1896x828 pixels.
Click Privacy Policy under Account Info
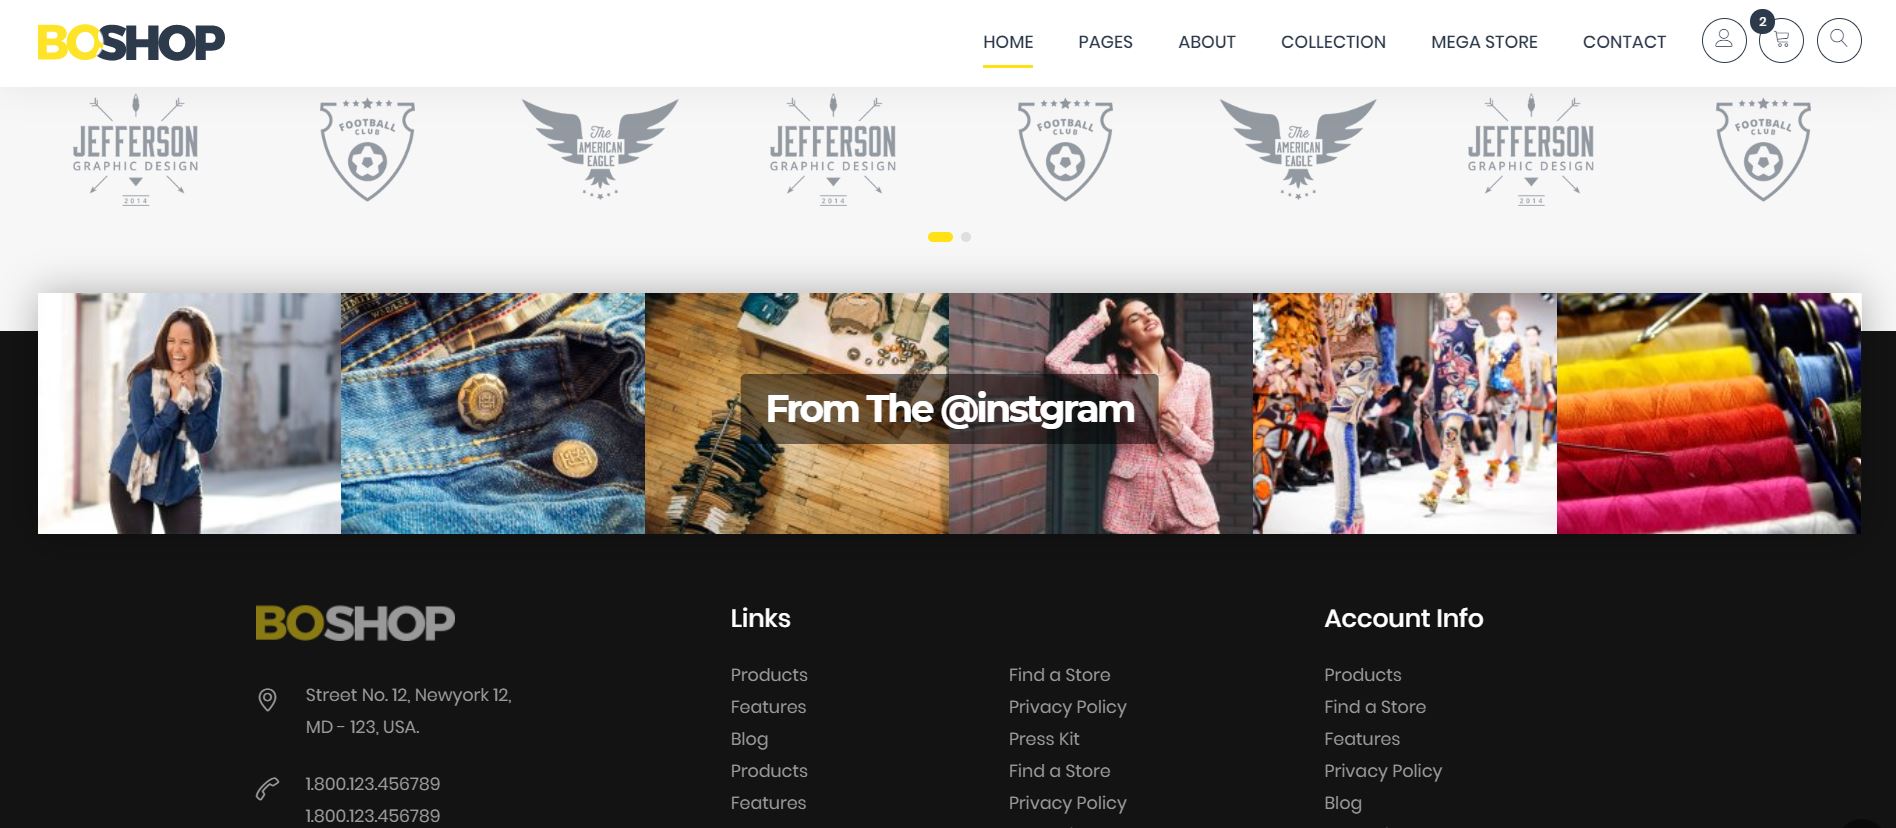1383,771
